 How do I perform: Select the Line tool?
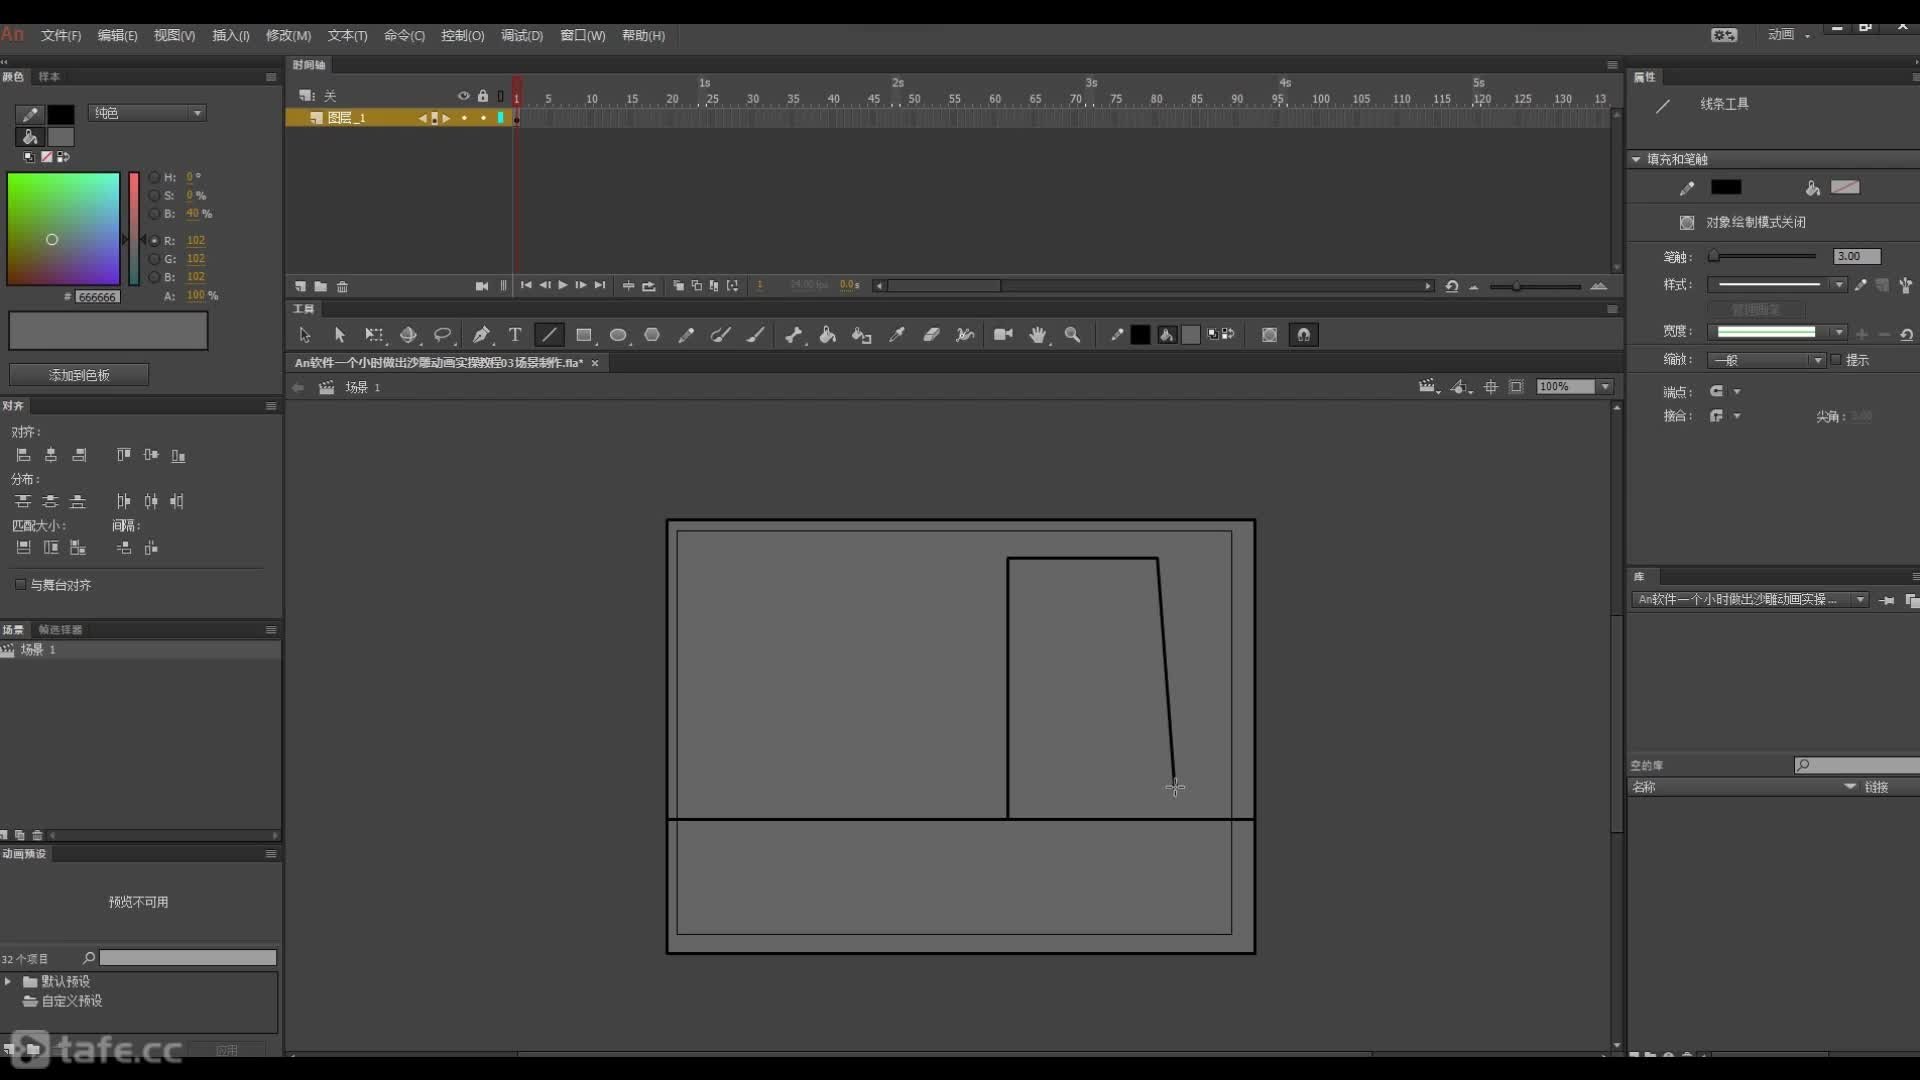click(x=549, y=335)
